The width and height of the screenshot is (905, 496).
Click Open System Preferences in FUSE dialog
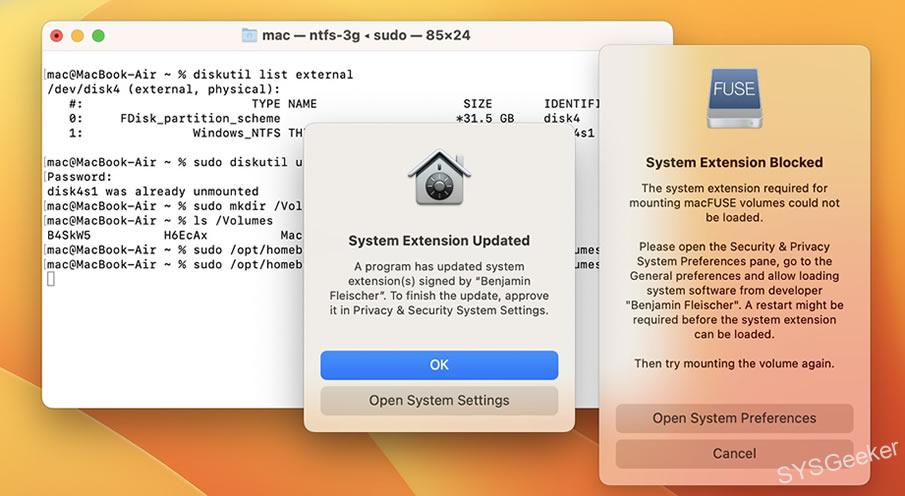pos(734,418)
